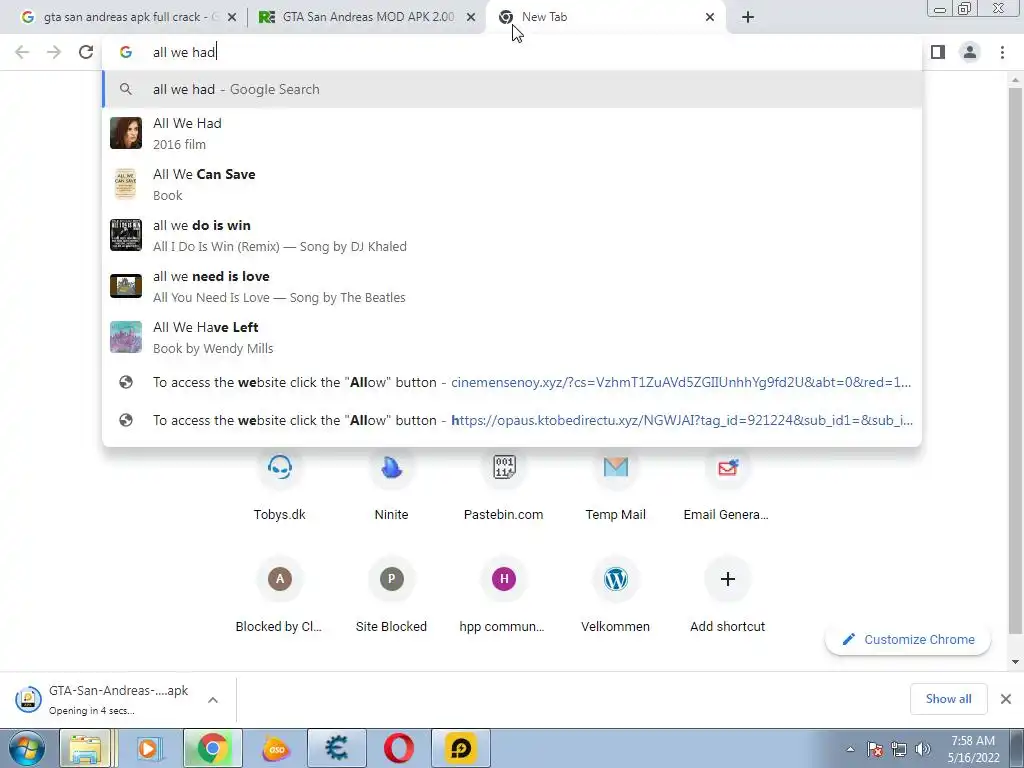Screen dimensions: 1024x768
Task: Open the Ninite shortcut
Action: 391,485
